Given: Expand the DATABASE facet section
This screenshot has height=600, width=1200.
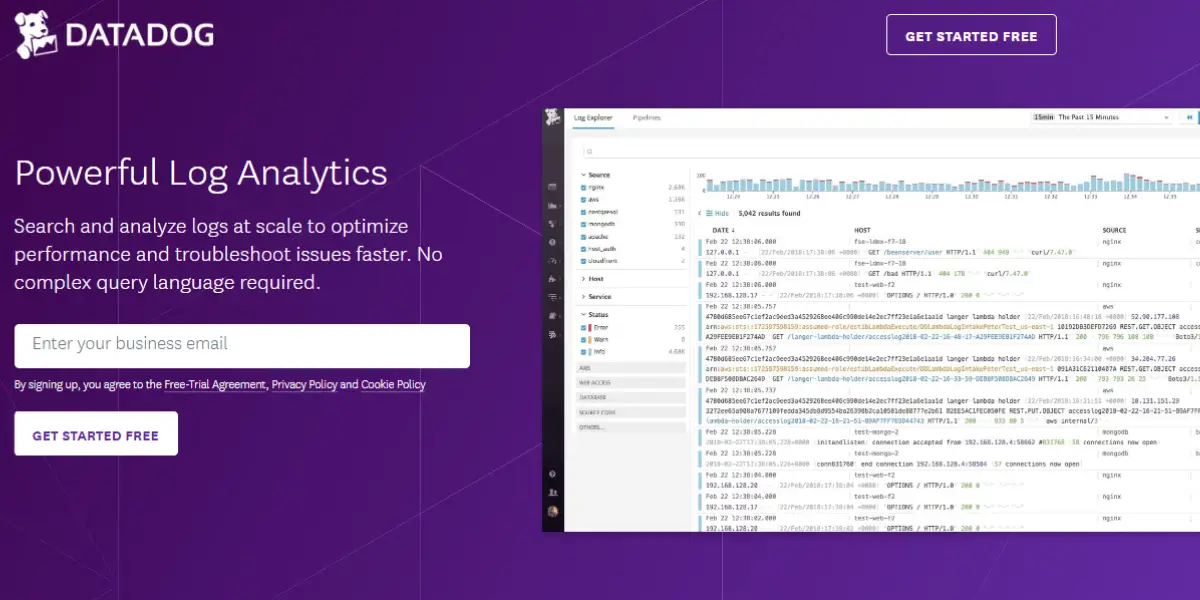Looking at the screenshot, I should click(x=632, y=397).
